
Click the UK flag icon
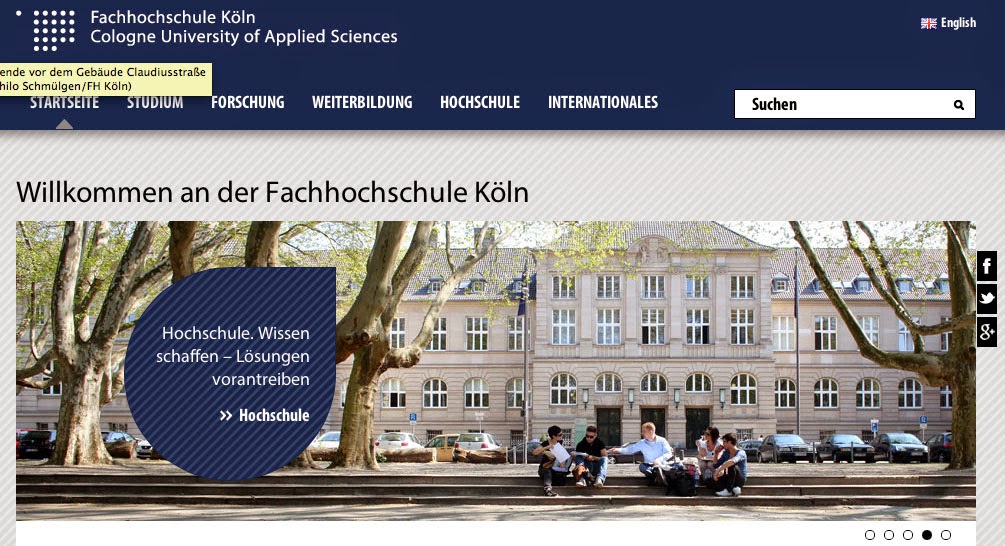click(929, 23)
